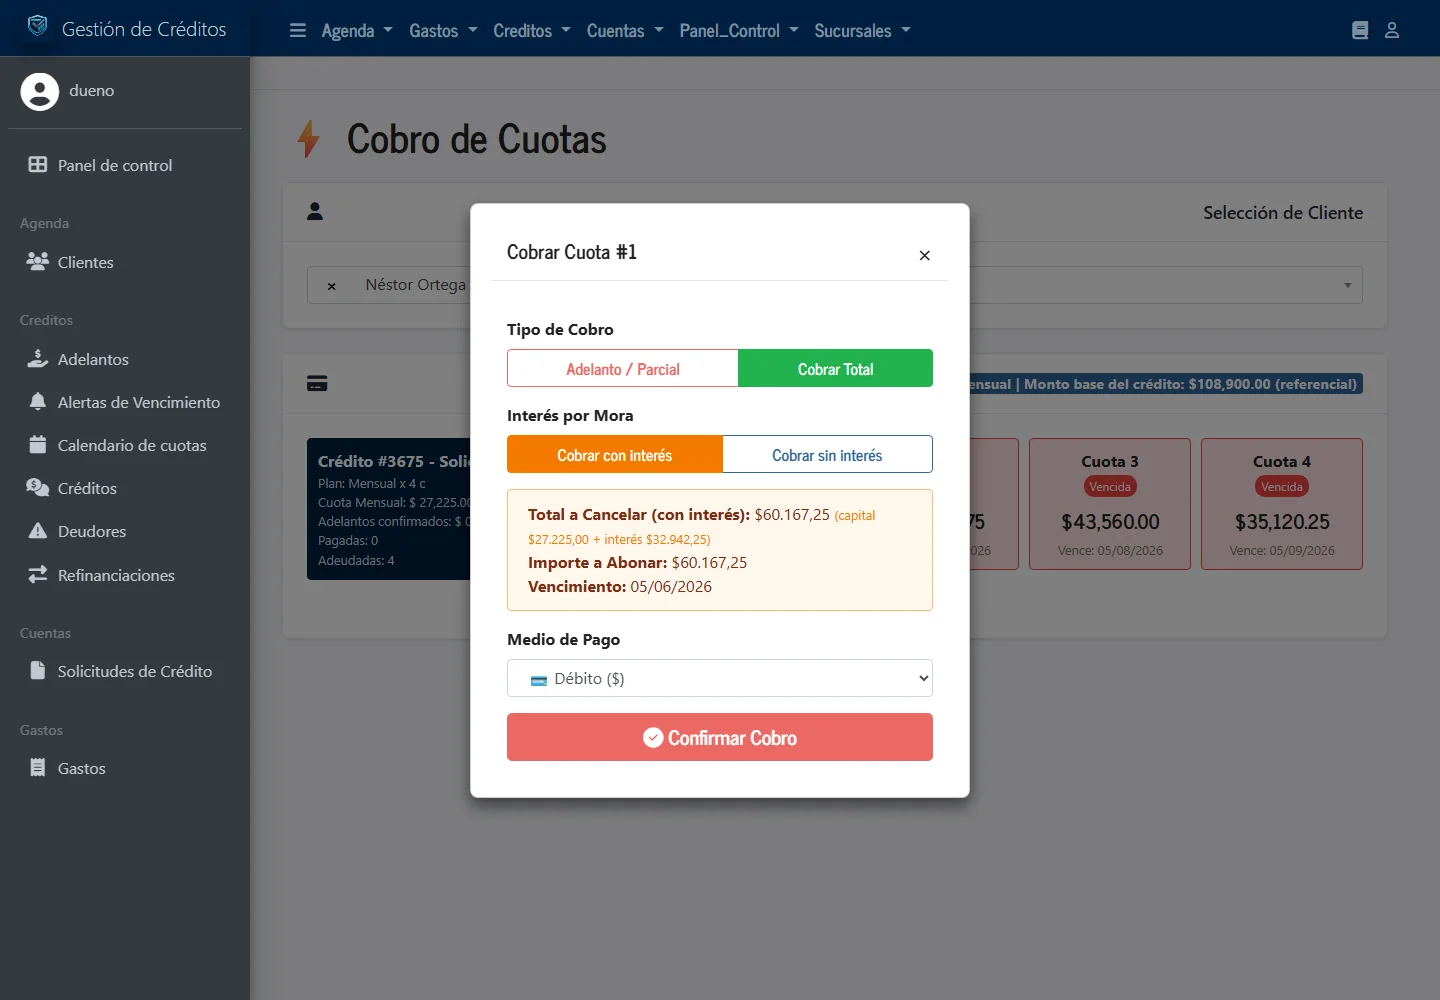Screen dimensions: 1440x1000
Task: Click the Crédito #3675 summary card
Action: (389, 509)
